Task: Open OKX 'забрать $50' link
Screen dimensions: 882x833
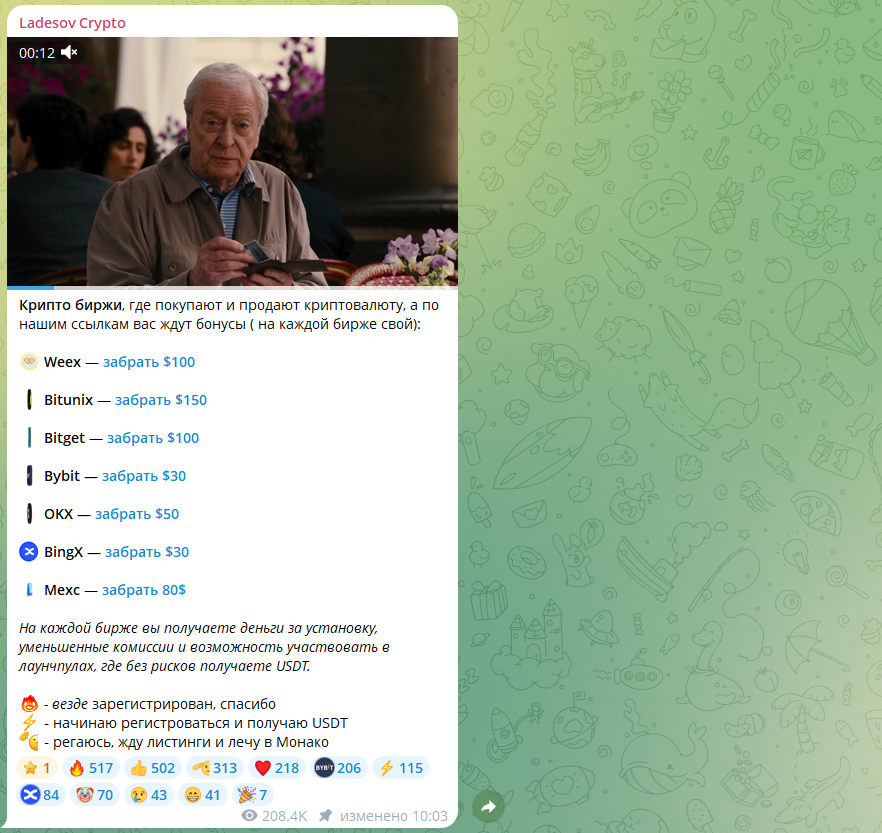Action: tap(137, 514)
